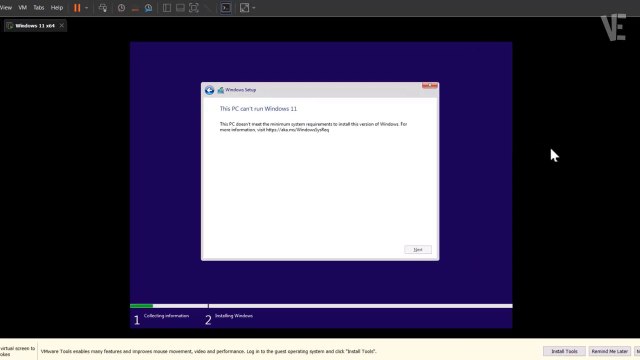Switch to the Windows 11 x64 tab
This screenshot has width=640, height=360.
pos(35,26)
